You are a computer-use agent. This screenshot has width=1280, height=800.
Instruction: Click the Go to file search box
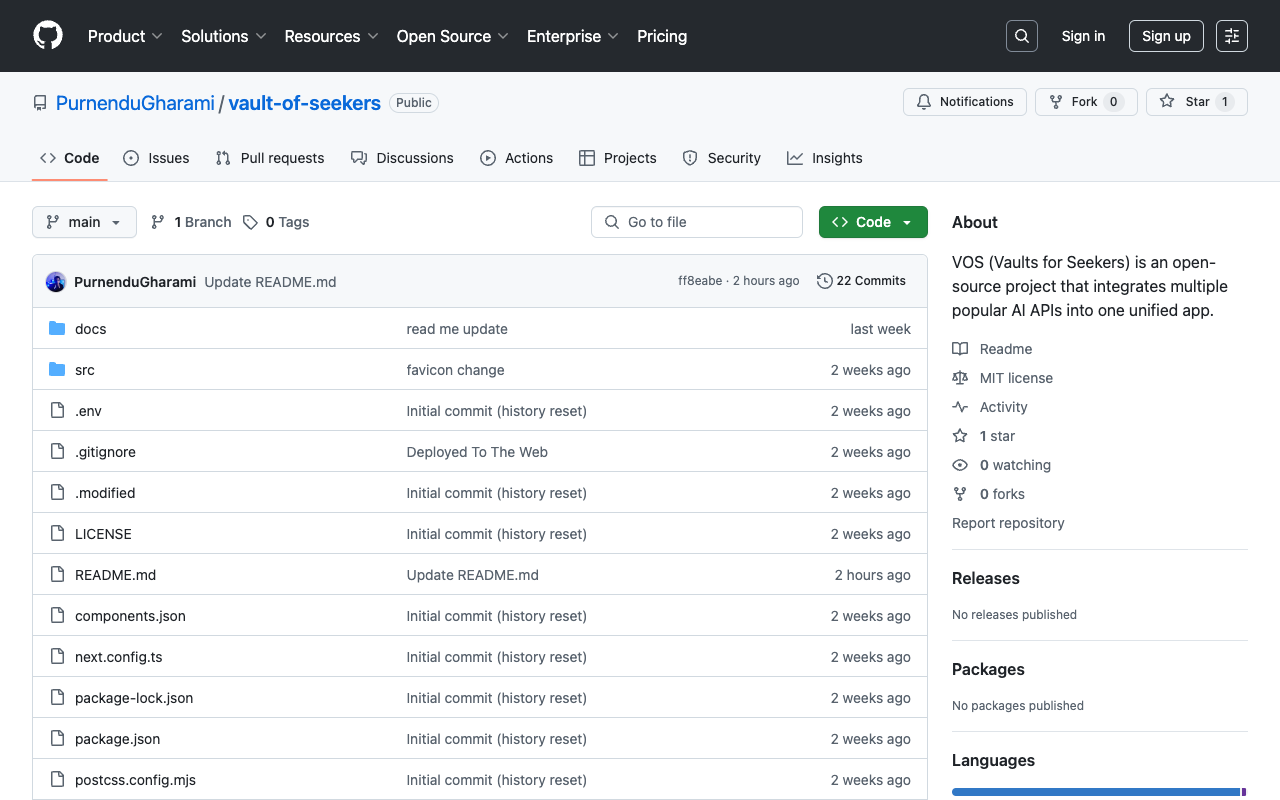pyautogui.click(x=697, y=221)
